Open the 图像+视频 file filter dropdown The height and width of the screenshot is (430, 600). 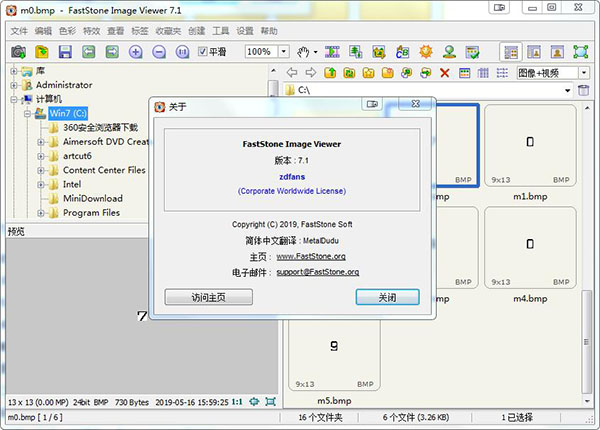[584, 72]
